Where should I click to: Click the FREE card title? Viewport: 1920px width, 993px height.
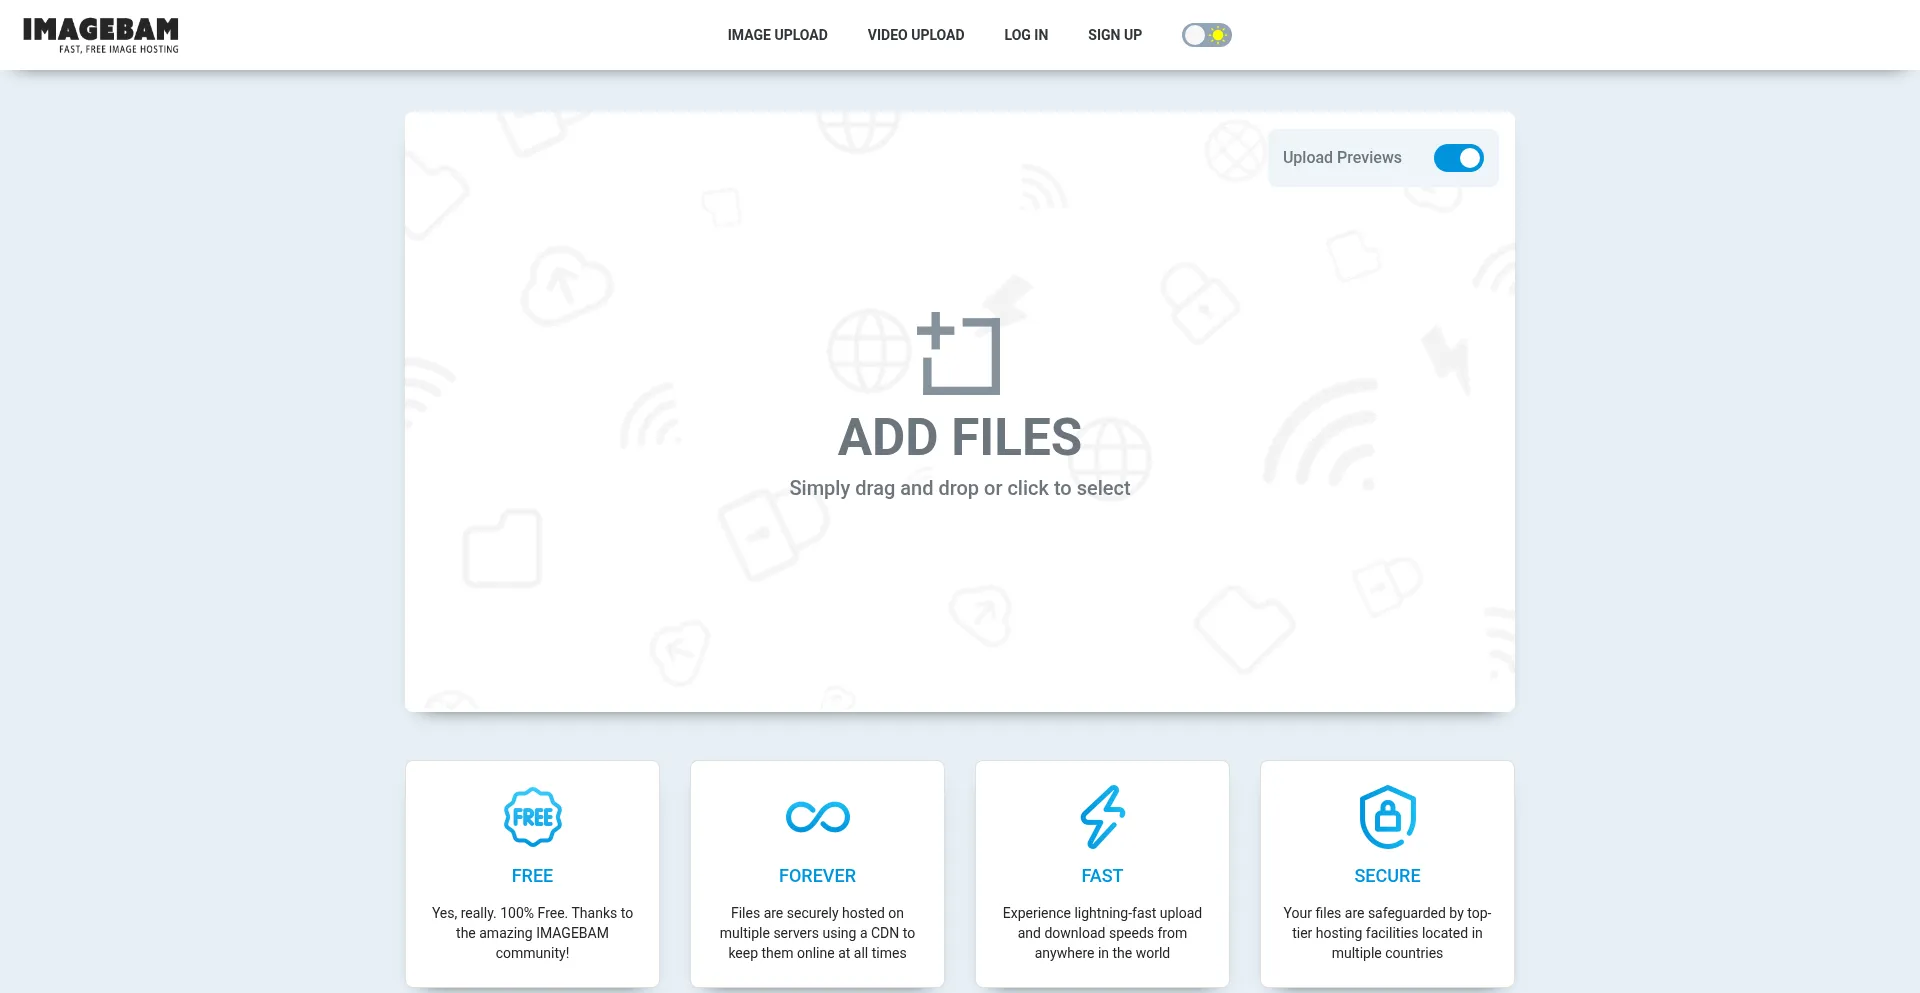pos(532,876)
